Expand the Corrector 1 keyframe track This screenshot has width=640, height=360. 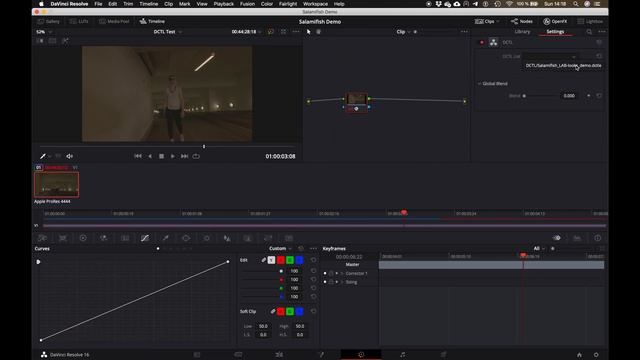pos(342,273)
